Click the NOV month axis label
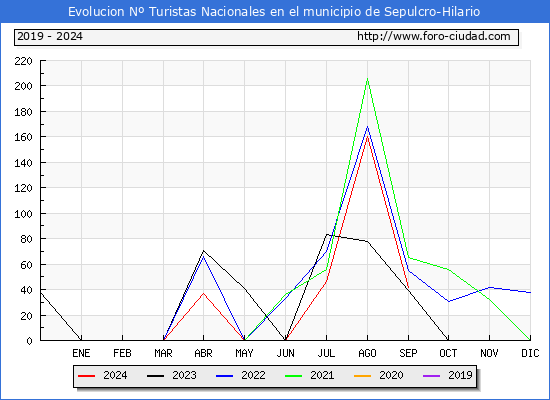 coord(489,353)
